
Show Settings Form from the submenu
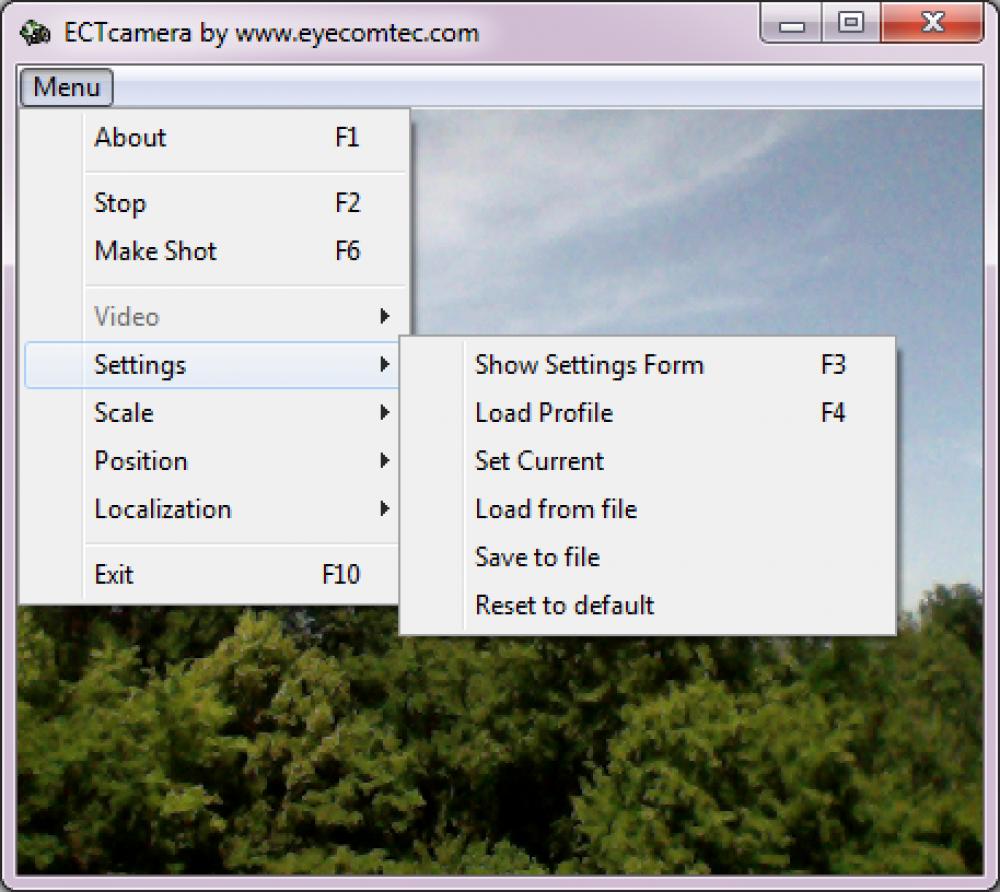click(589, 365)
